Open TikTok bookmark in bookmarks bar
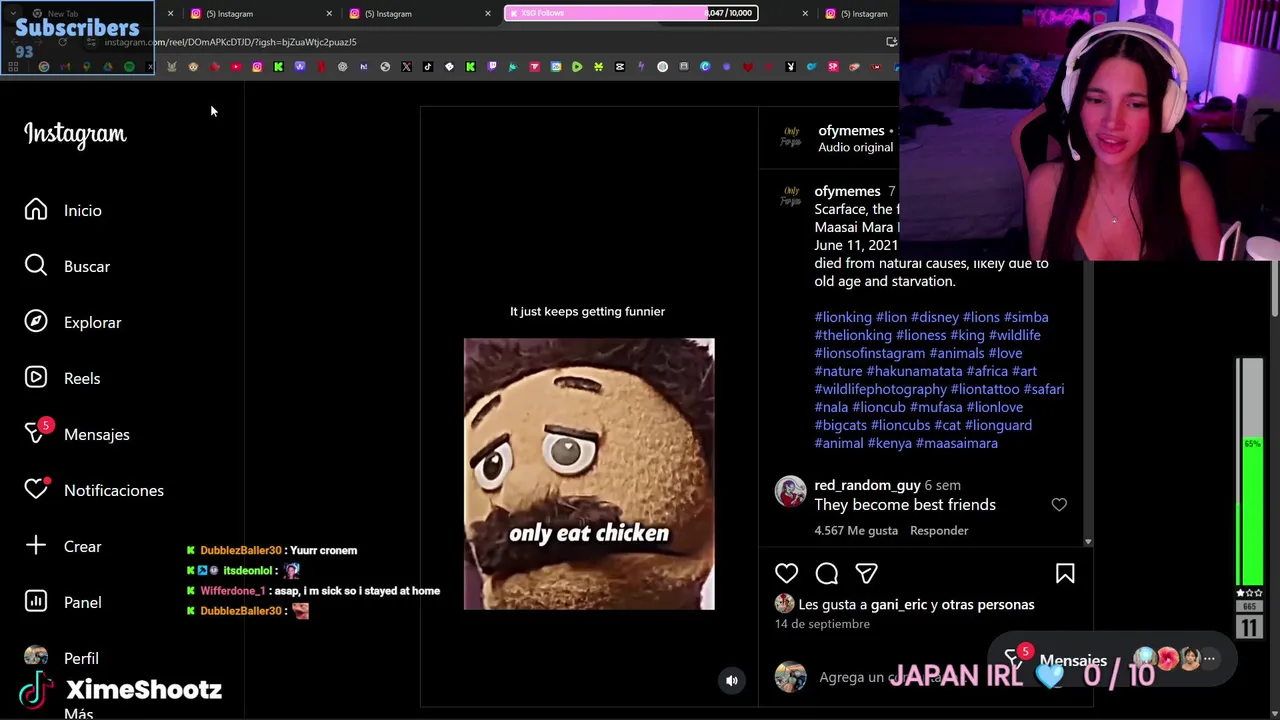The height and width of the screenshot is (720, 1280). click(427, 67)
